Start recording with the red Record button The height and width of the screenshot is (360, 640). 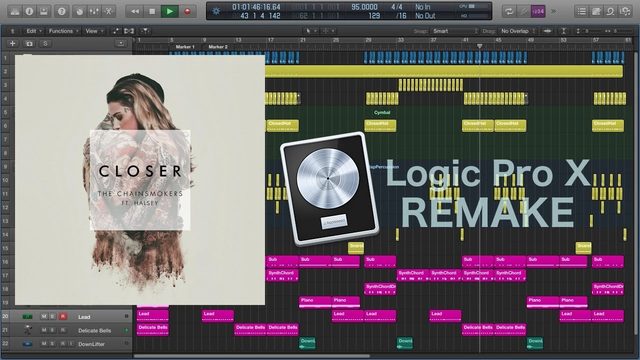pyautogui.click(x=187, y=11)
